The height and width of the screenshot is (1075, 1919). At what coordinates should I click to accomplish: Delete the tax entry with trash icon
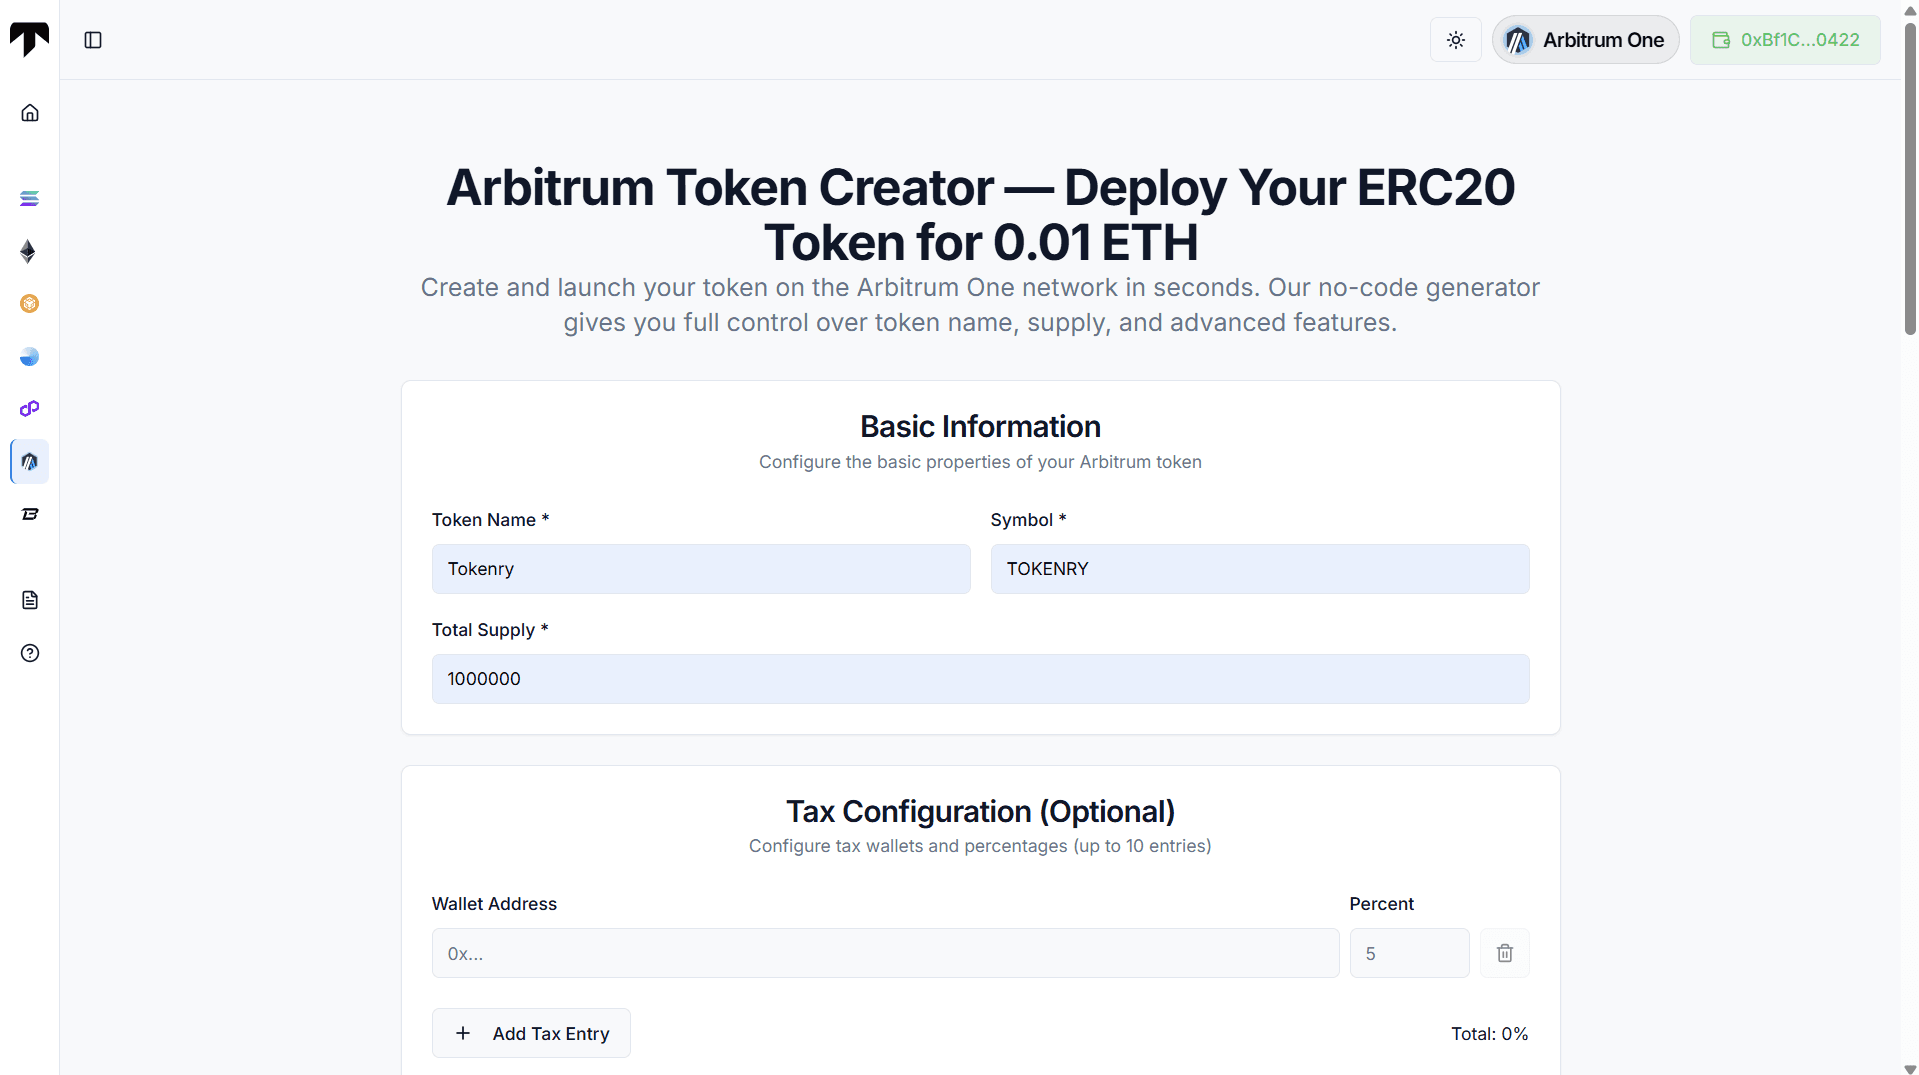tap(1504, 953)
